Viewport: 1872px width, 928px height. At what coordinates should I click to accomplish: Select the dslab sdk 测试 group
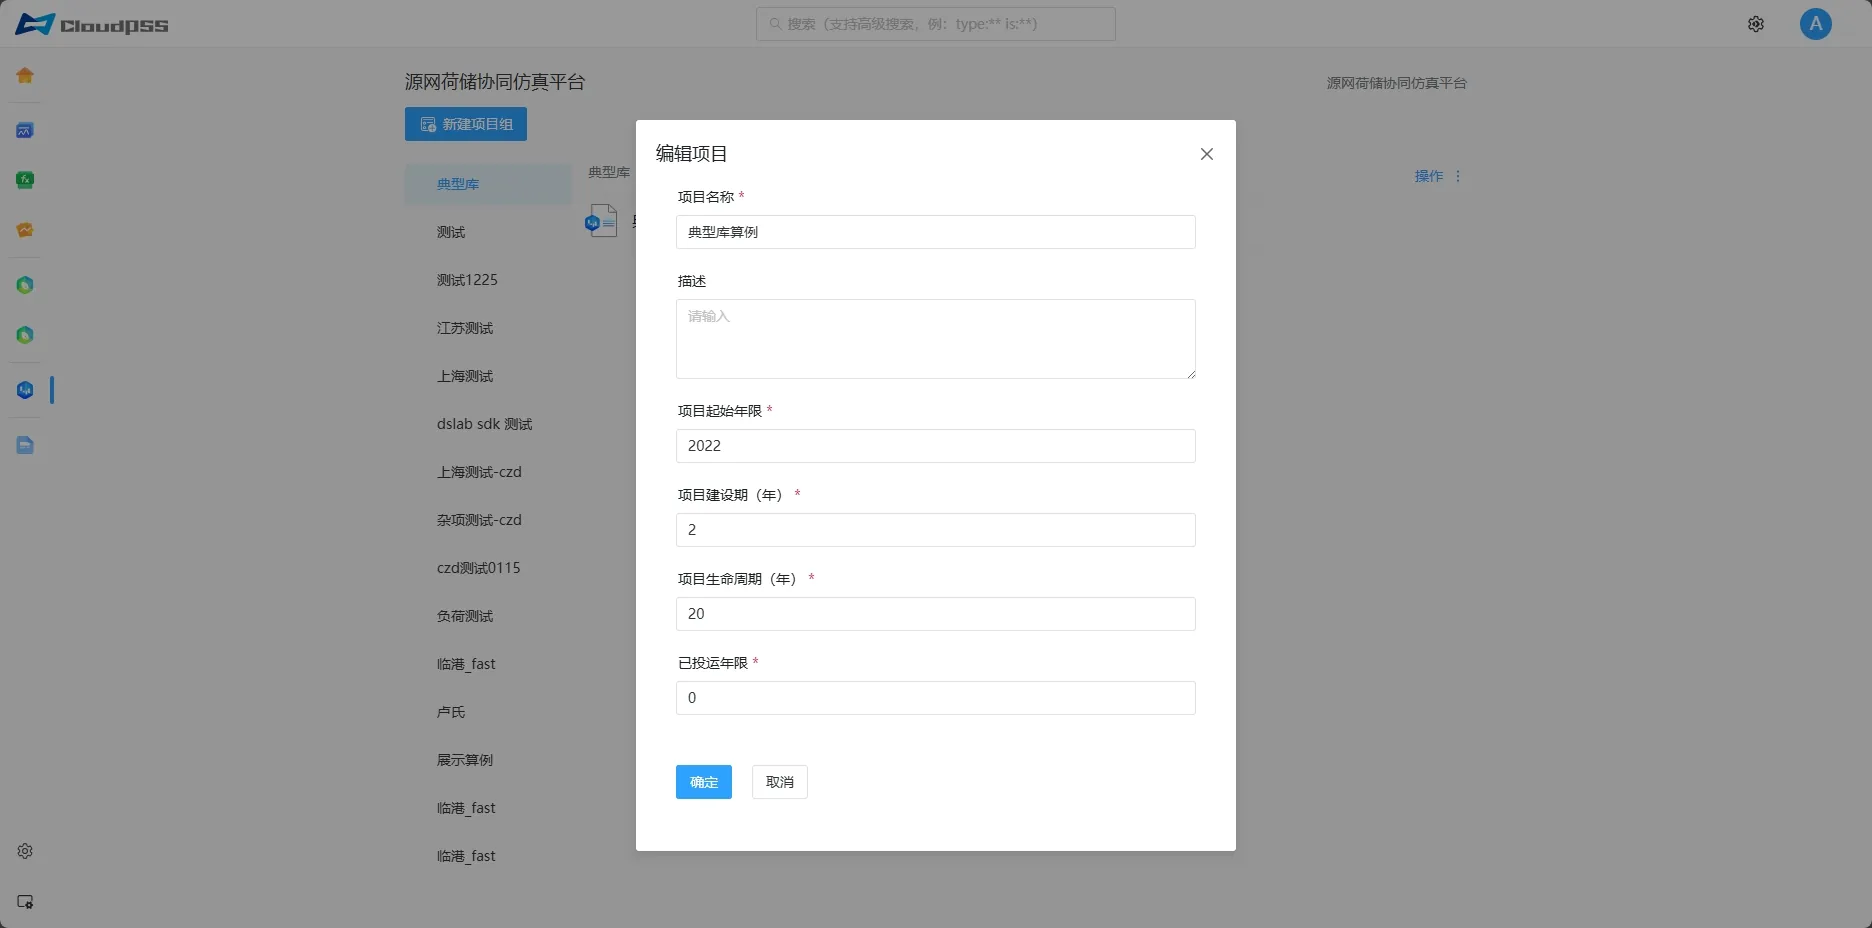[488, 424]
